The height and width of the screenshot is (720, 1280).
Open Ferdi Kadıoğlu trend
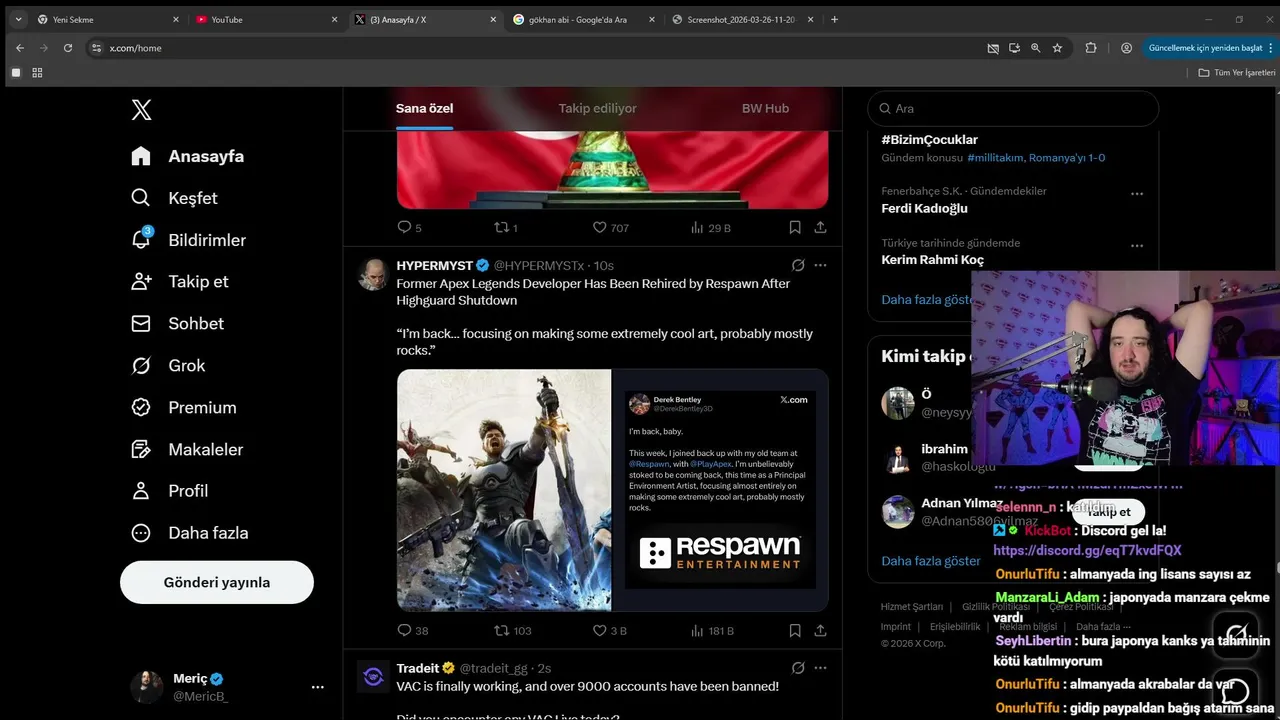point(924,208)
